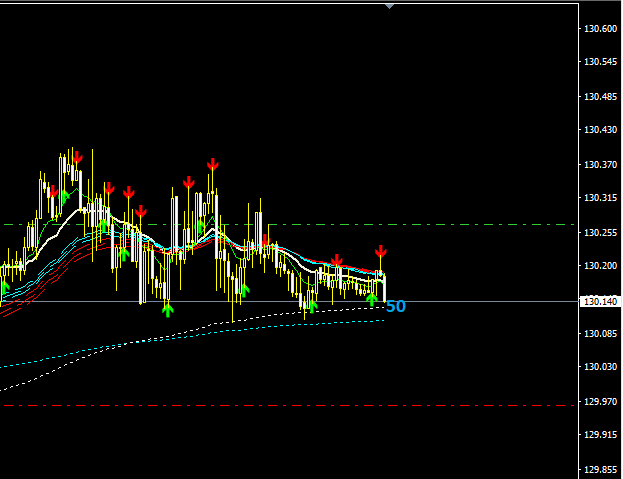The height and width of the screenshot is (479, 623).
Task: Click the 130.315 price scale label
Action: (600, 197)
